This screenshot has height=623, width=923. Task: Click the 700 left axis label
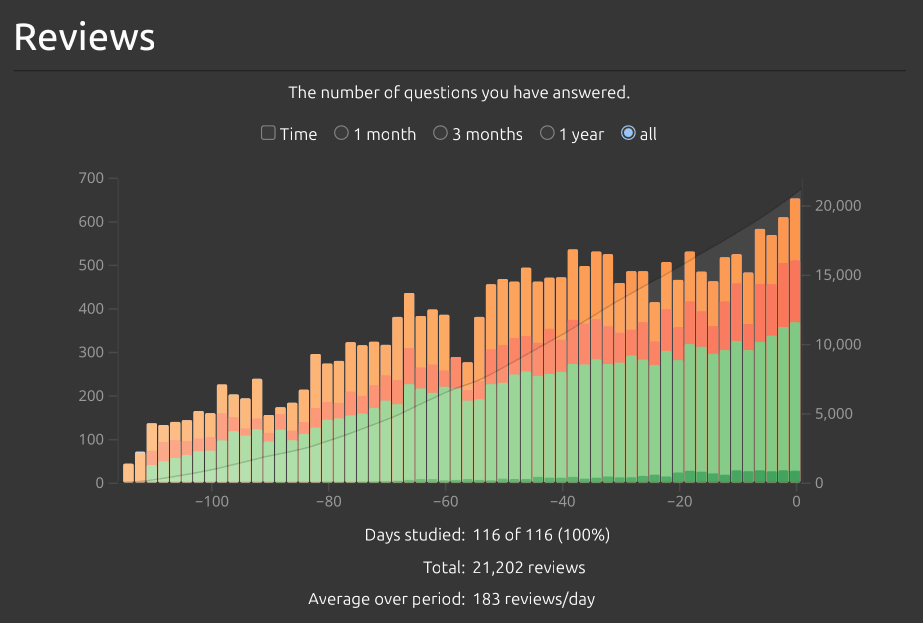coord(91,178)
